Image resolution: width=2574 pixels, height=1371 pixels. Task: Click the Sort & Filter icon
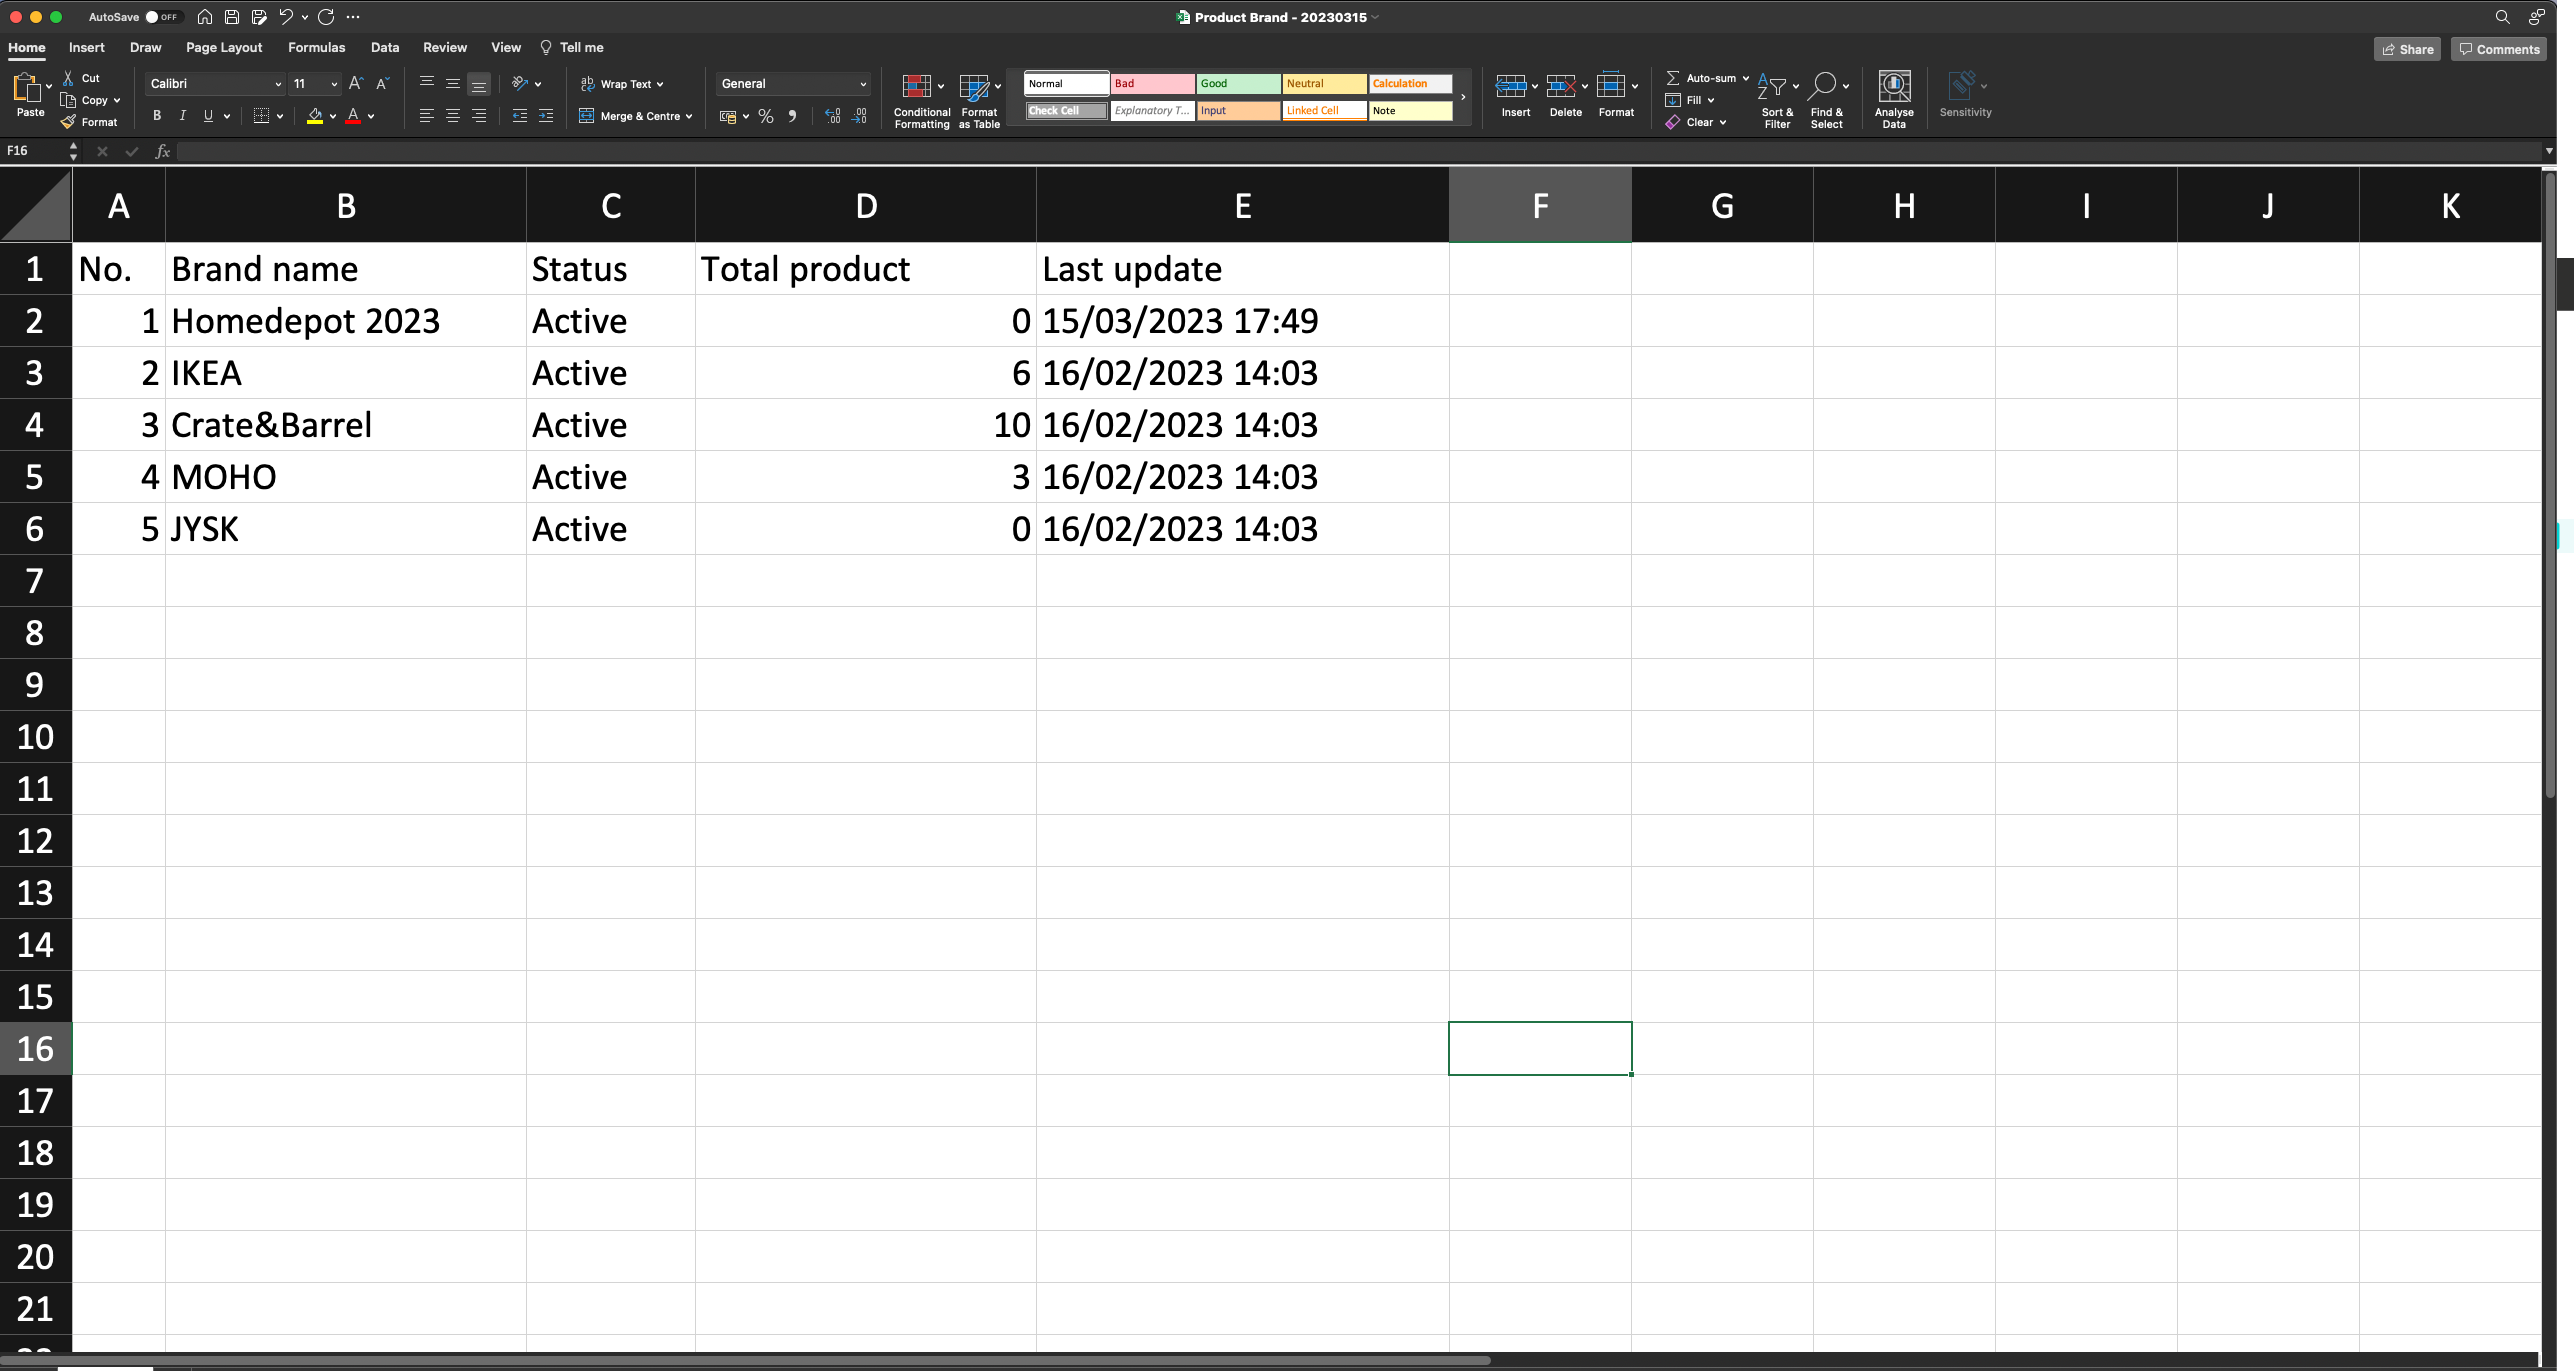(x=1772, y=87)
